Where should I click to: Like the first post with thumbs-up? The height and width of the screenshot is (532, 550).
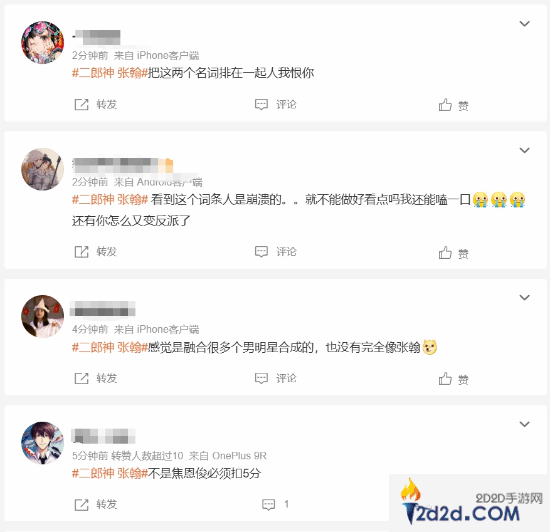coord(445,105)
